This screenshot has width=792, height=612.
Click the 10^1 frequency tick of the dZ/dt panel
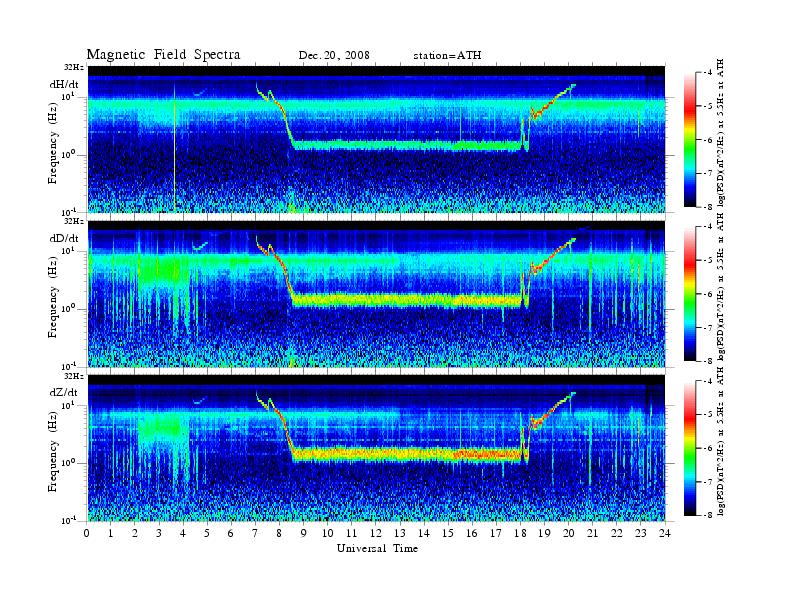pyautogui.click(x=69, y=404)
